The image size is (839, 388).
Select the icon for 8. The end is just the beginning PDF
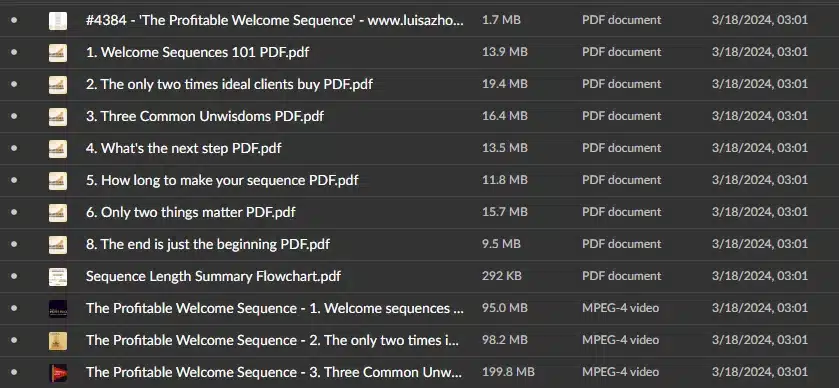[x=58, y=245]
